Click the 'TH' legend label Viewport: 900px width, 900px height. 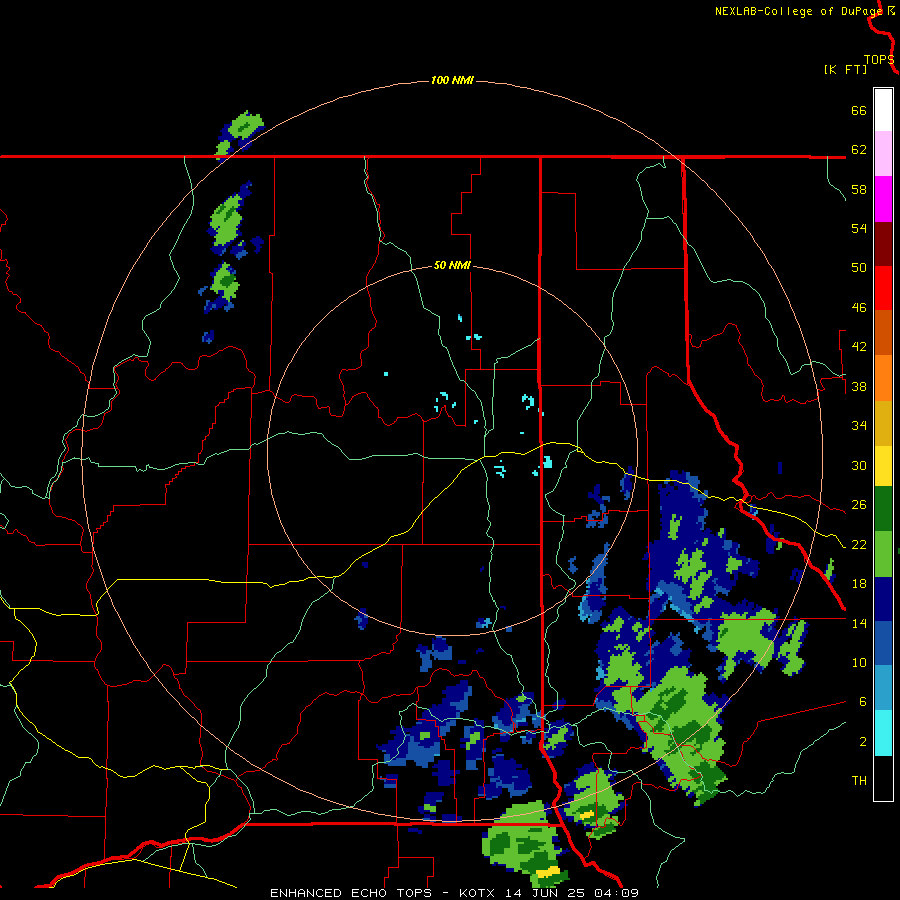tap(859, 781)
